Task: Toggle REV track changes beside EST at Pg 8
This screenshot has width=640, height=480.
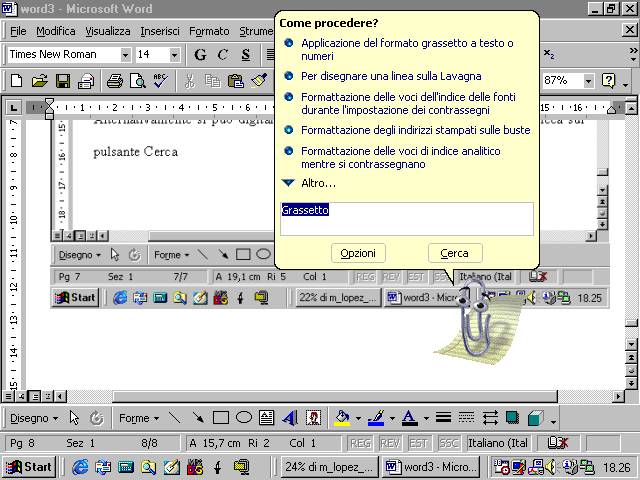Action: coord(389,443)
